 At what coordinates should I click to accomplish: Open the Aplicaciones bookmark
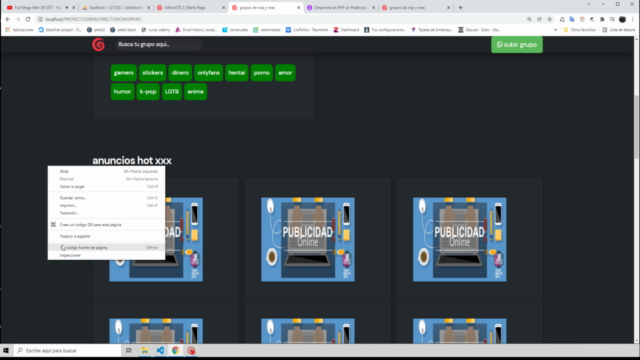[x=20, y=30]
